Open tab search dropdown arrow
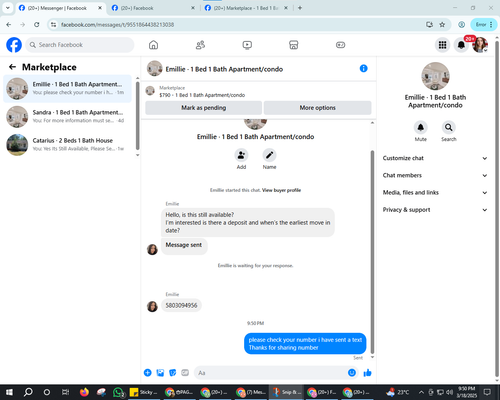The height and width of the screenshot is (400, 500). [8, 8]
